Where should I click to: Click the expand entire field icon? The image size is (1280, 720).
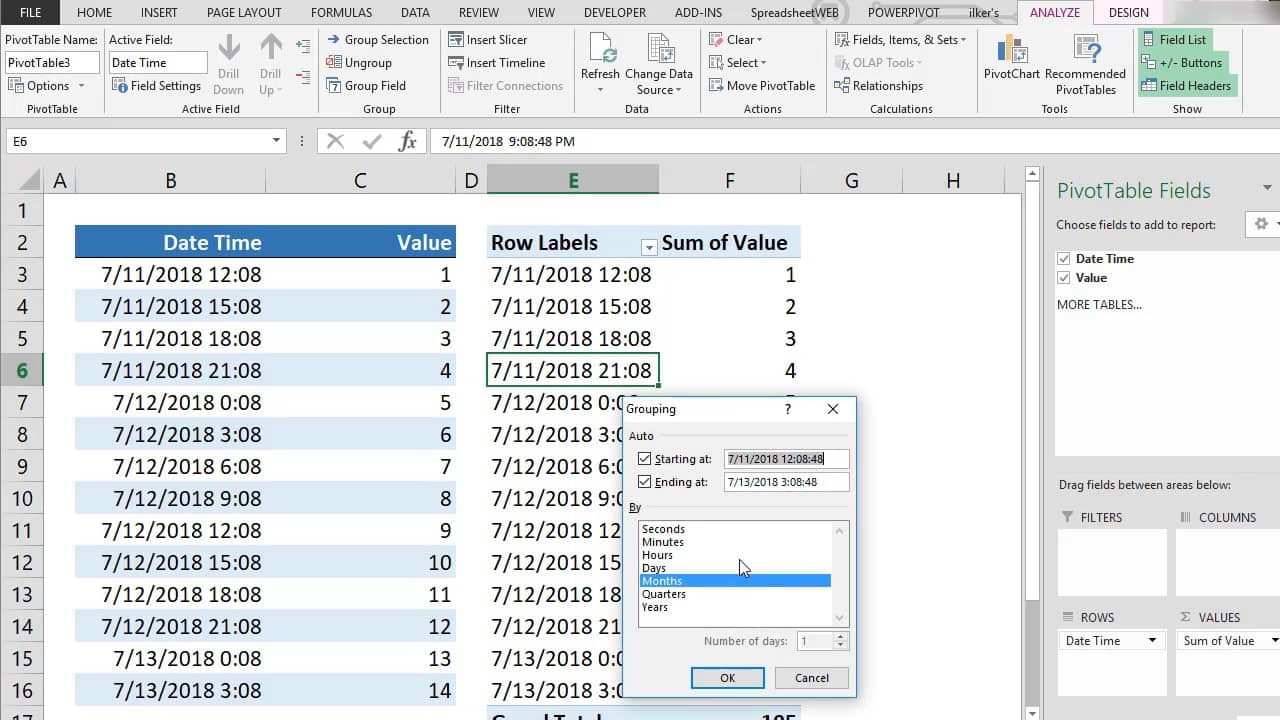tap(303, 45)
